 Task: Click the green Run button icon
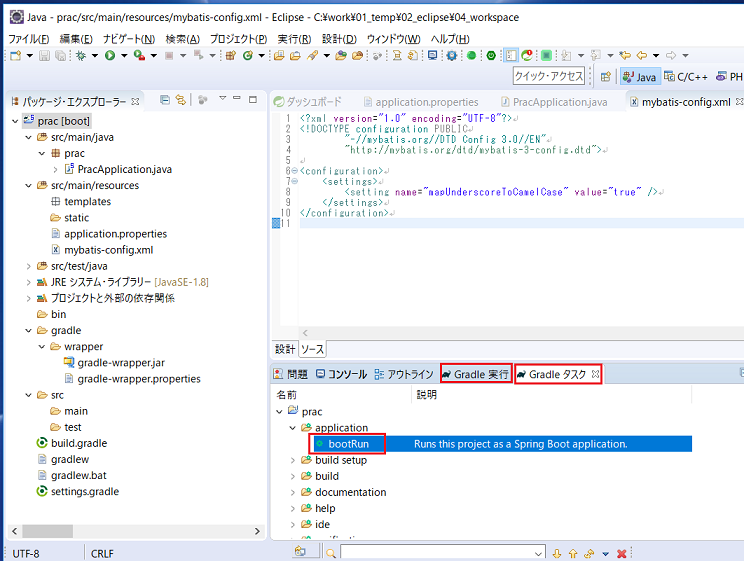pos(110,56)
